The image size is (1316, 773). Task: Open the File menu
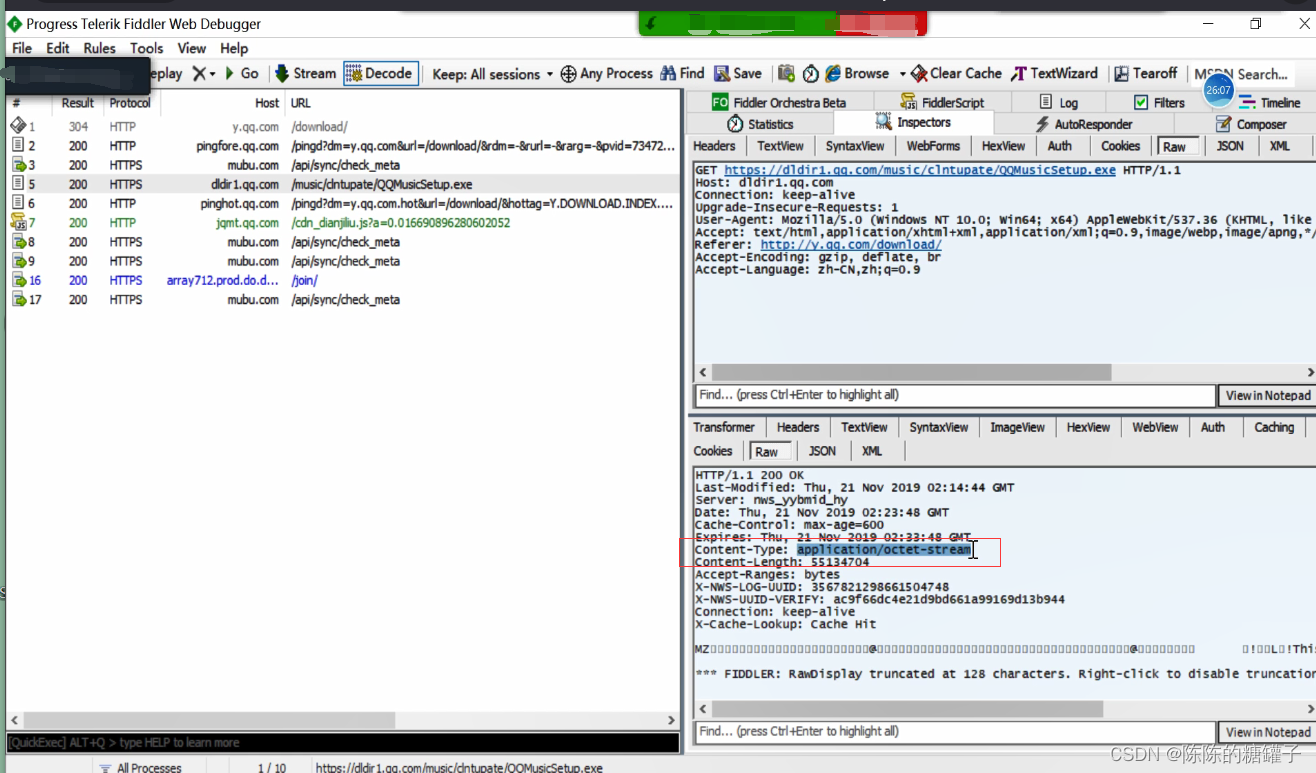[x=21, y=48]
